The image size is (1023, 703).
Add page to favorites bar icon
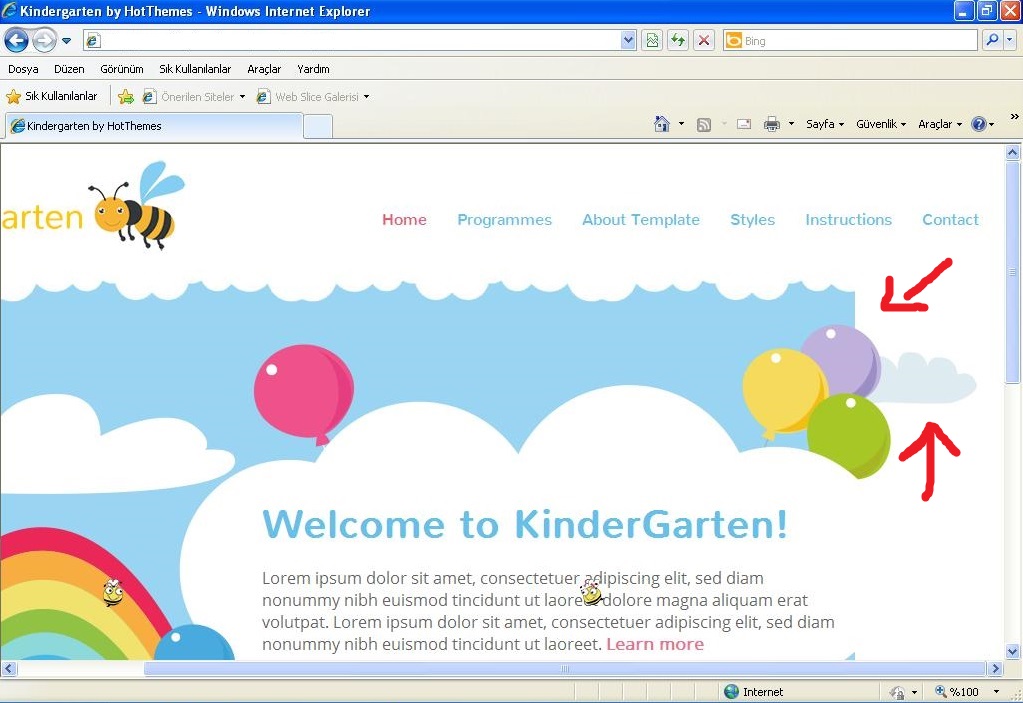tap(126, 97)
